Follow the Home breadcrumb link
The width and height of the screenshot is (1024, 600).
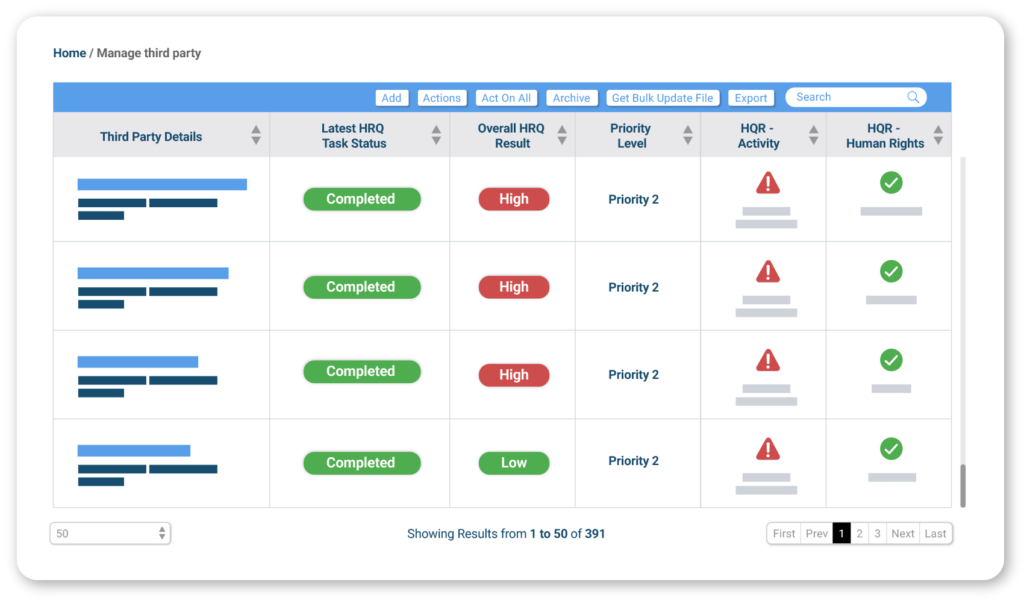tap(69, 53)
